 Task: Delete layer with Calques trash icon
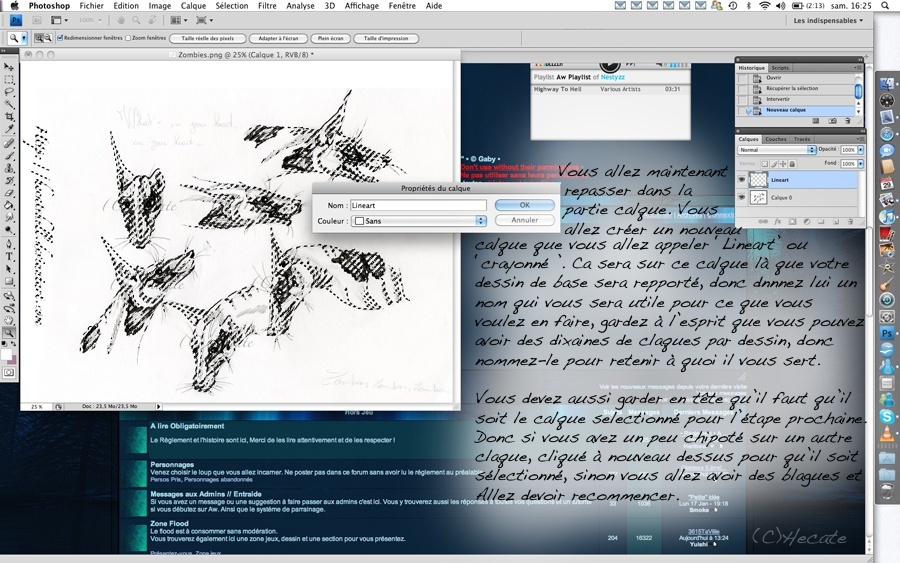tap(849, 222)
